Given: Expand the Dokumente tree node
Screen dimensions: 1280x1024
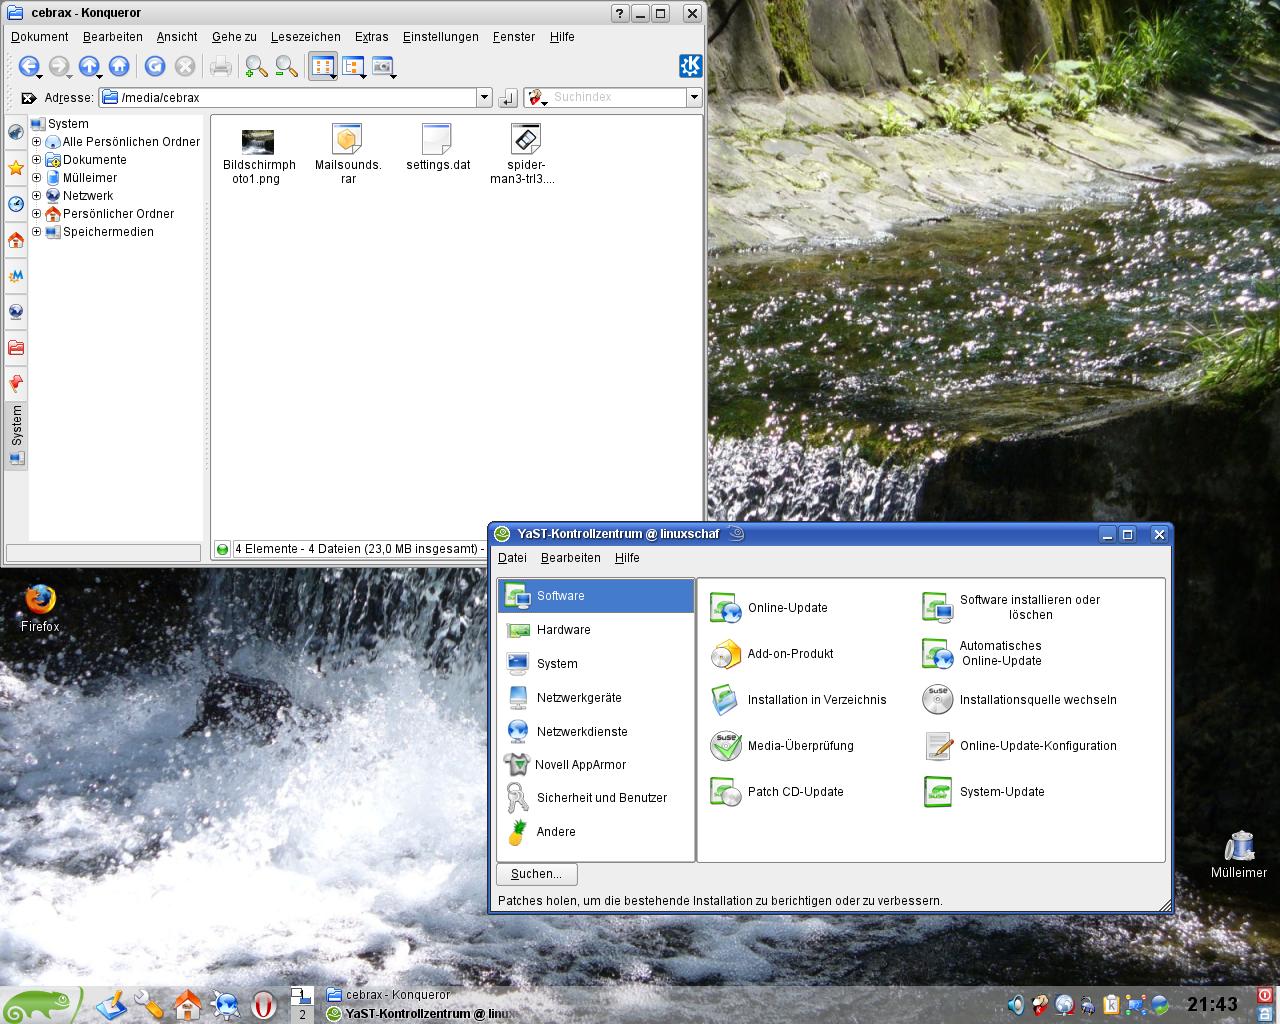Looking at the screenshot, I should pyautogui.click(x=36, y=160).
